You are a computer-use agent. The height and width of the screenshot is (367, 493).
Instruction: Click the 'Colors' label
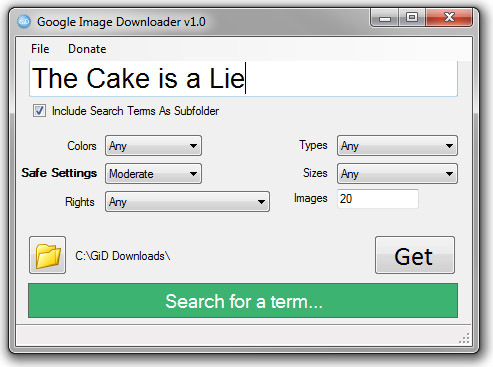(x=82, y=146)
